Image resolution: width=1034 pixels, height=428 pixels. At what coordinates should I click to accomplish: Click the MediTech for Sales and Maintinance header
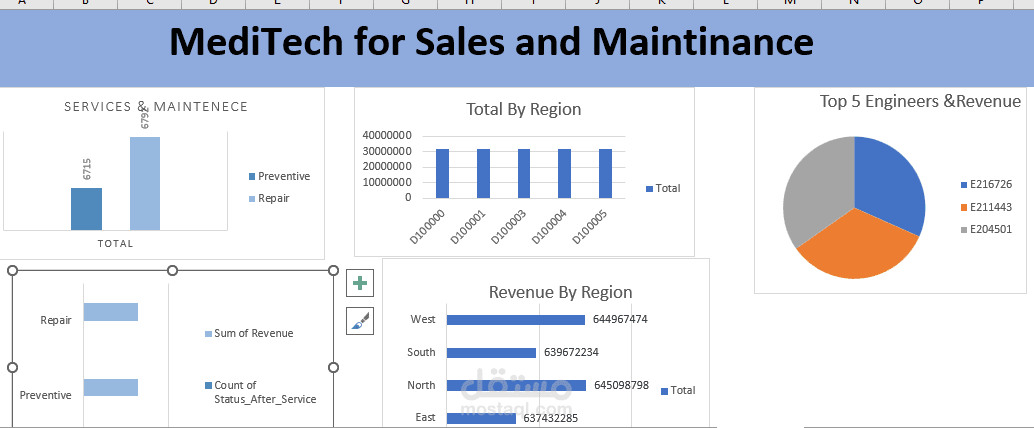point(490,42)
